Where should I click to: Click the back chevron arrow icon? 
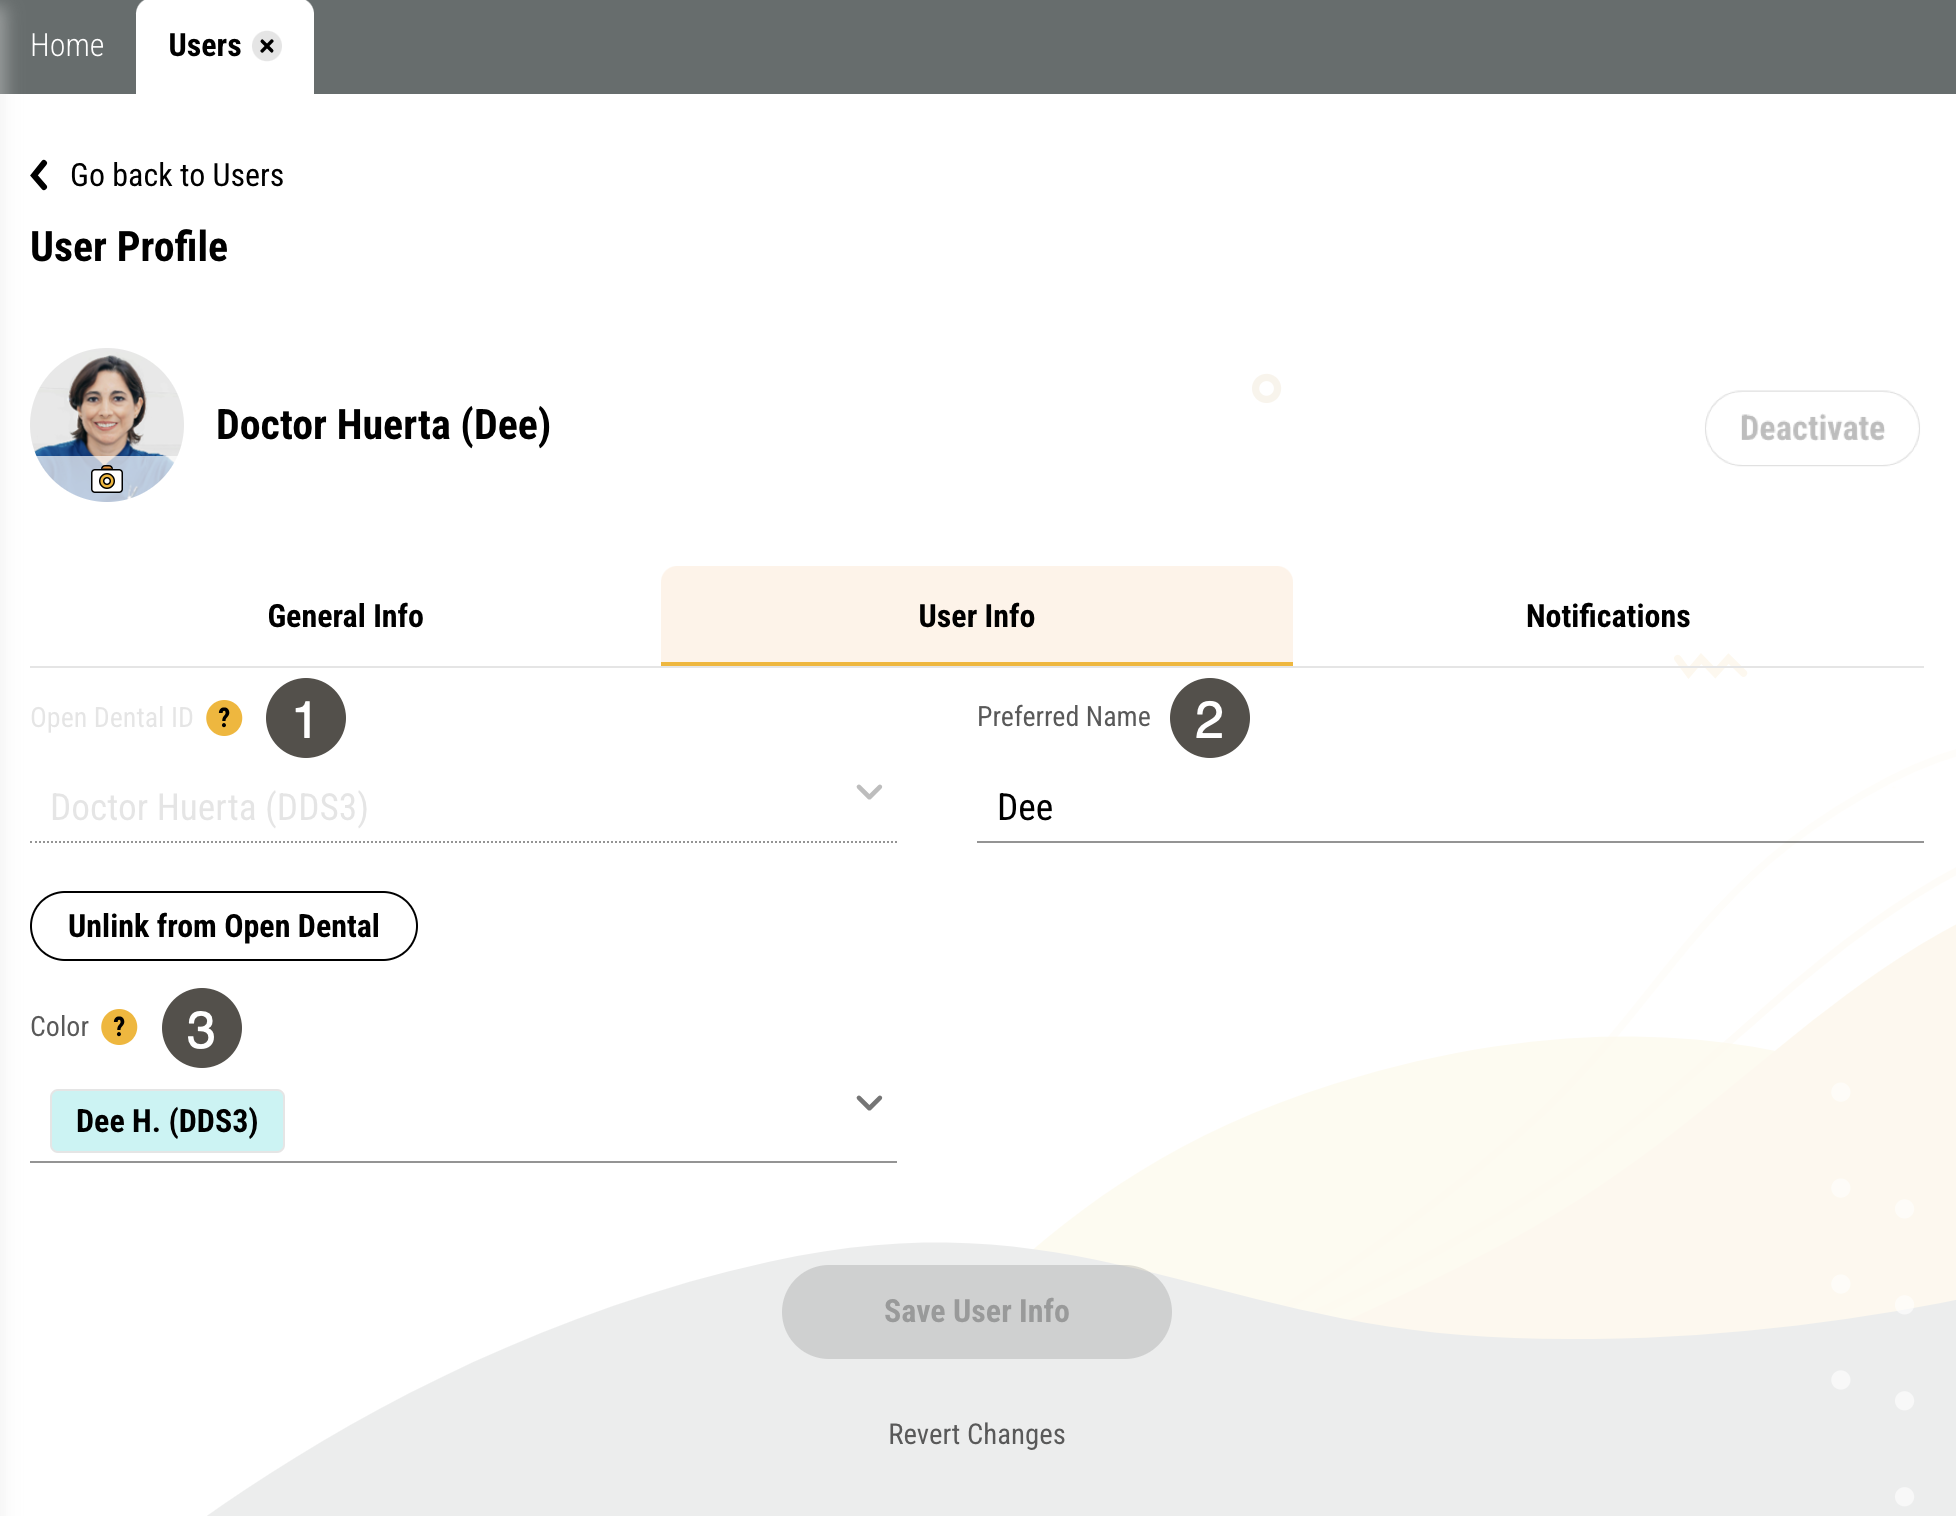pyautogui.click(x=40, y=175)
